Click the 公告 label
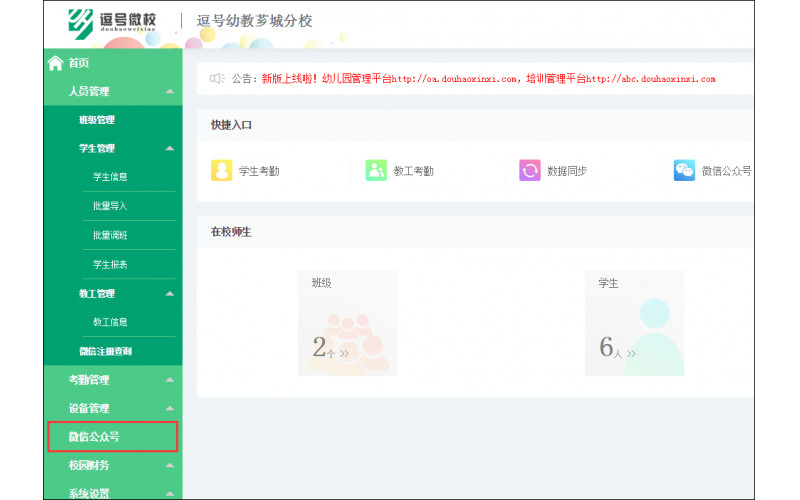The width and height of the screenshot is (800, 500). (244, 79)
